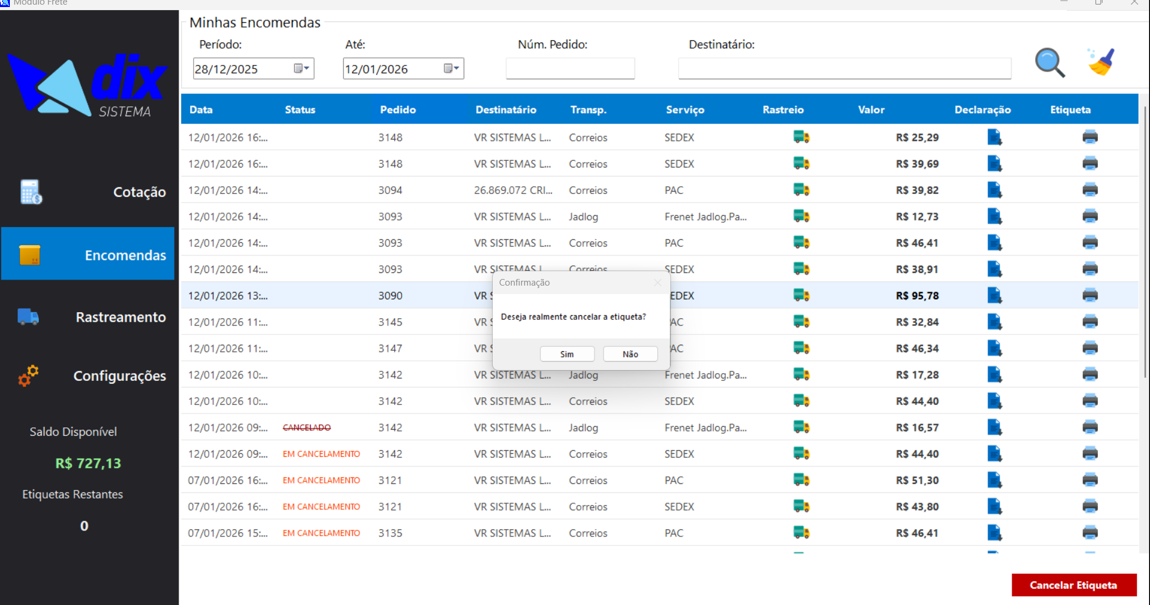Open the Até date picker dropdown
This screenshot has width=1150, height=605.
pyautogui.click(x=452, y=69)
